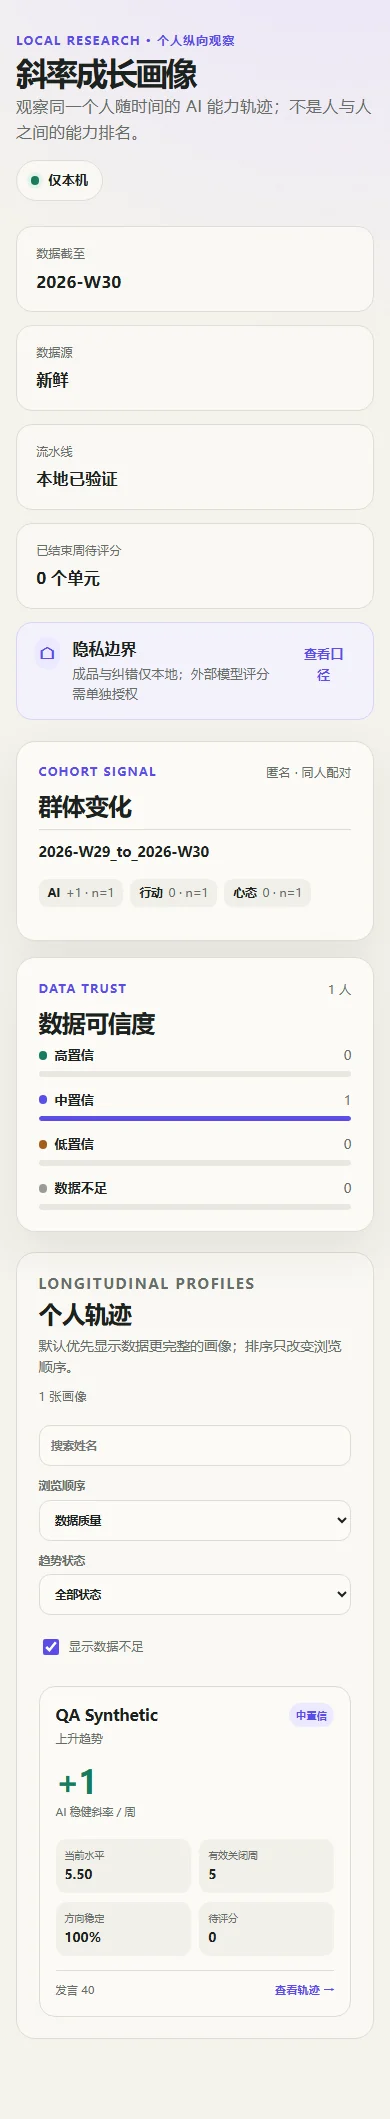Open the 浏览顺序 数据质量 dropdown

coord(195,1520)
